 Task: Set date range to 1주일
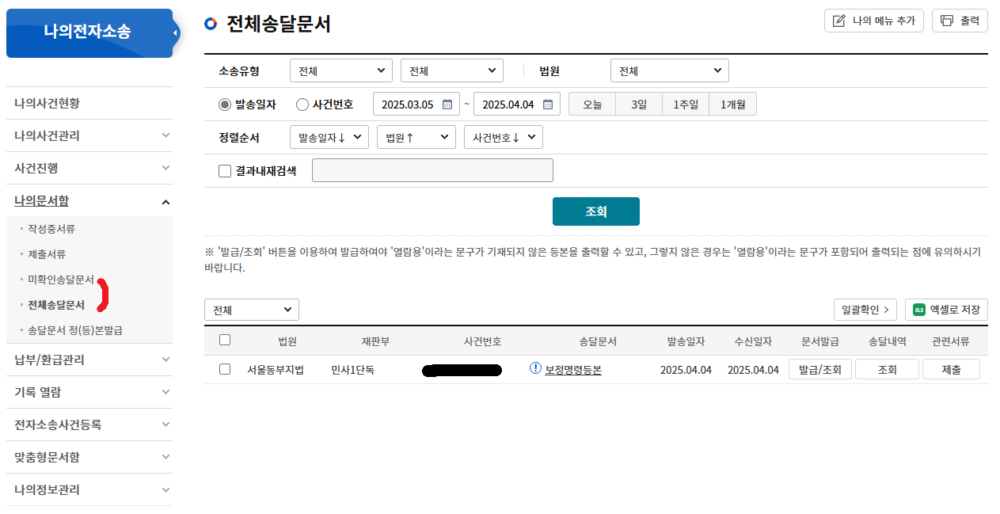(686, 105)
